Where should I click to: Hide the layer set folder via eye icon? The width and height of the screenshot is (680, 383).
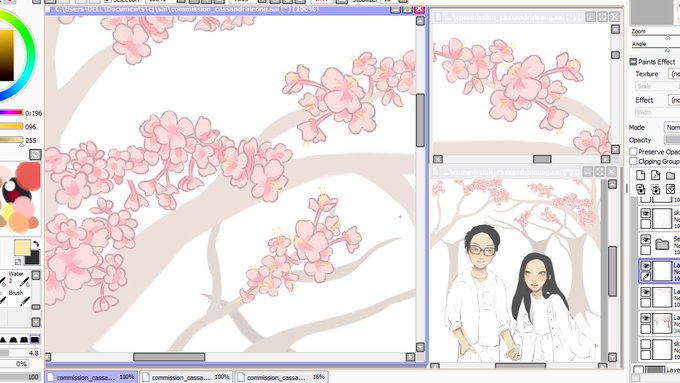click(646, 240)
